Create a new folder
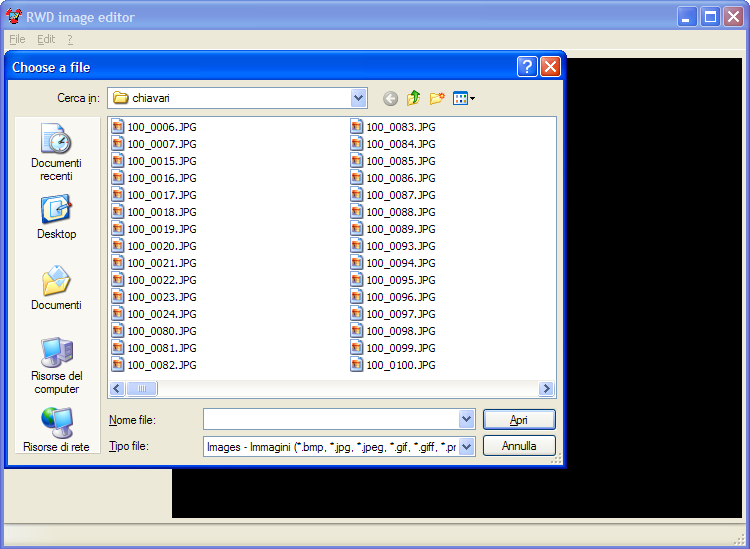Viewport: 750px width, 549px height. (437, 98)
